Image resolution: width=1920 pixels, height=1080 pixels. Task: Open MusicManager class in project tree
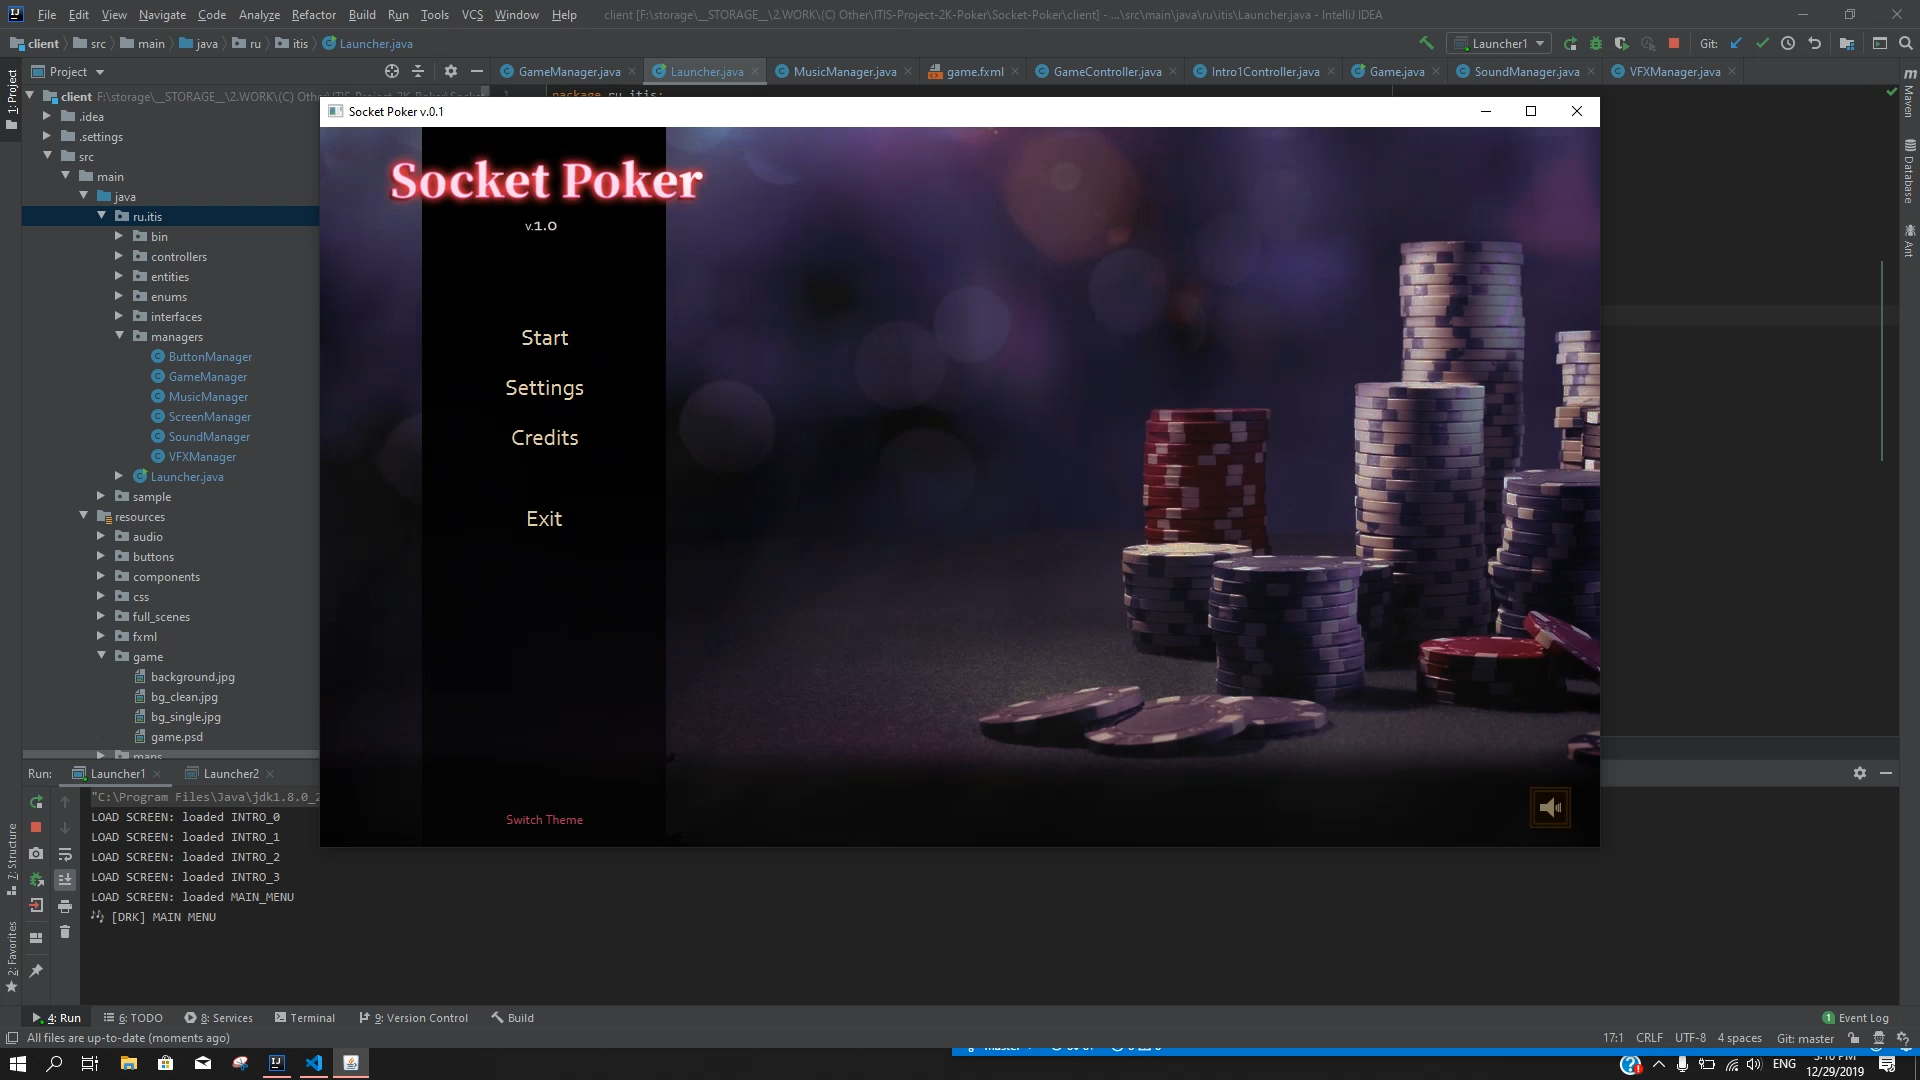coord(208,397)
